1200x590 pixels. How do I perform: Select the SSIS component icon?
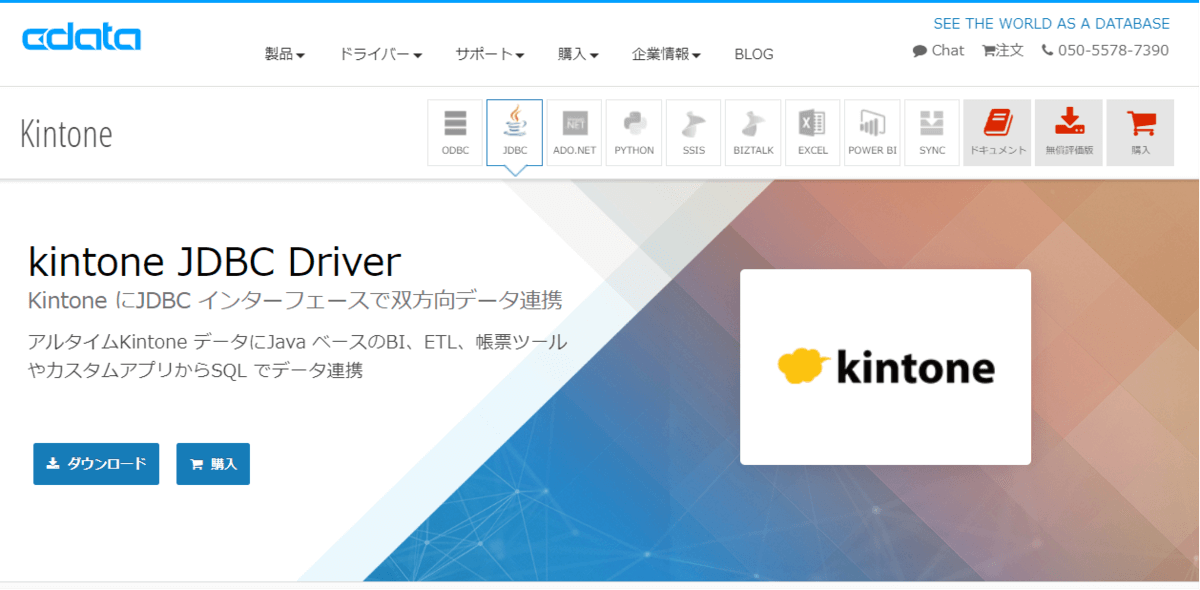tap(694, 132)
